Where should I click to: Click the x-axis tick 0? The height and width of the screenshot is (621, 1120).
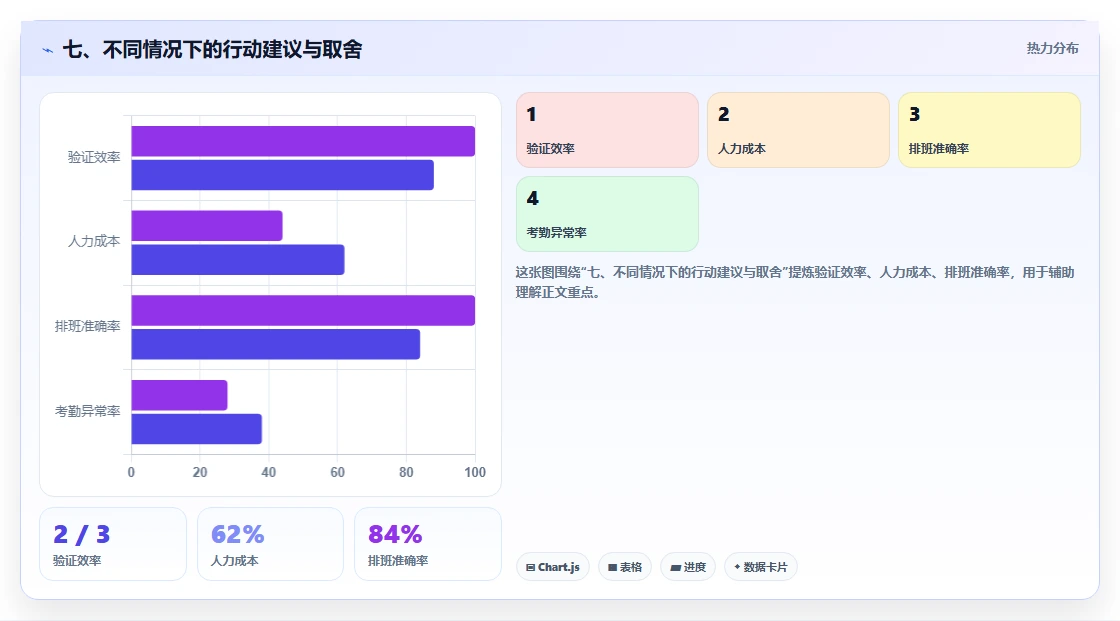coord(131,472)
